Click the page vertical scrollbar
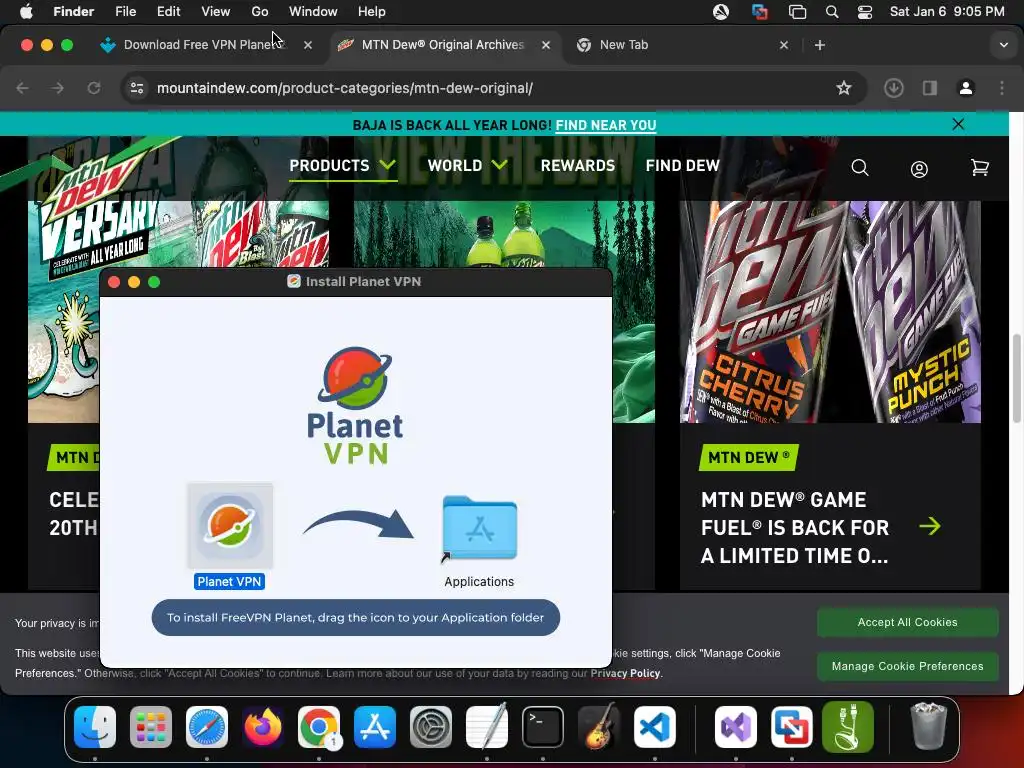This screenshot has width=1024, height=768. pos(1016,379)
